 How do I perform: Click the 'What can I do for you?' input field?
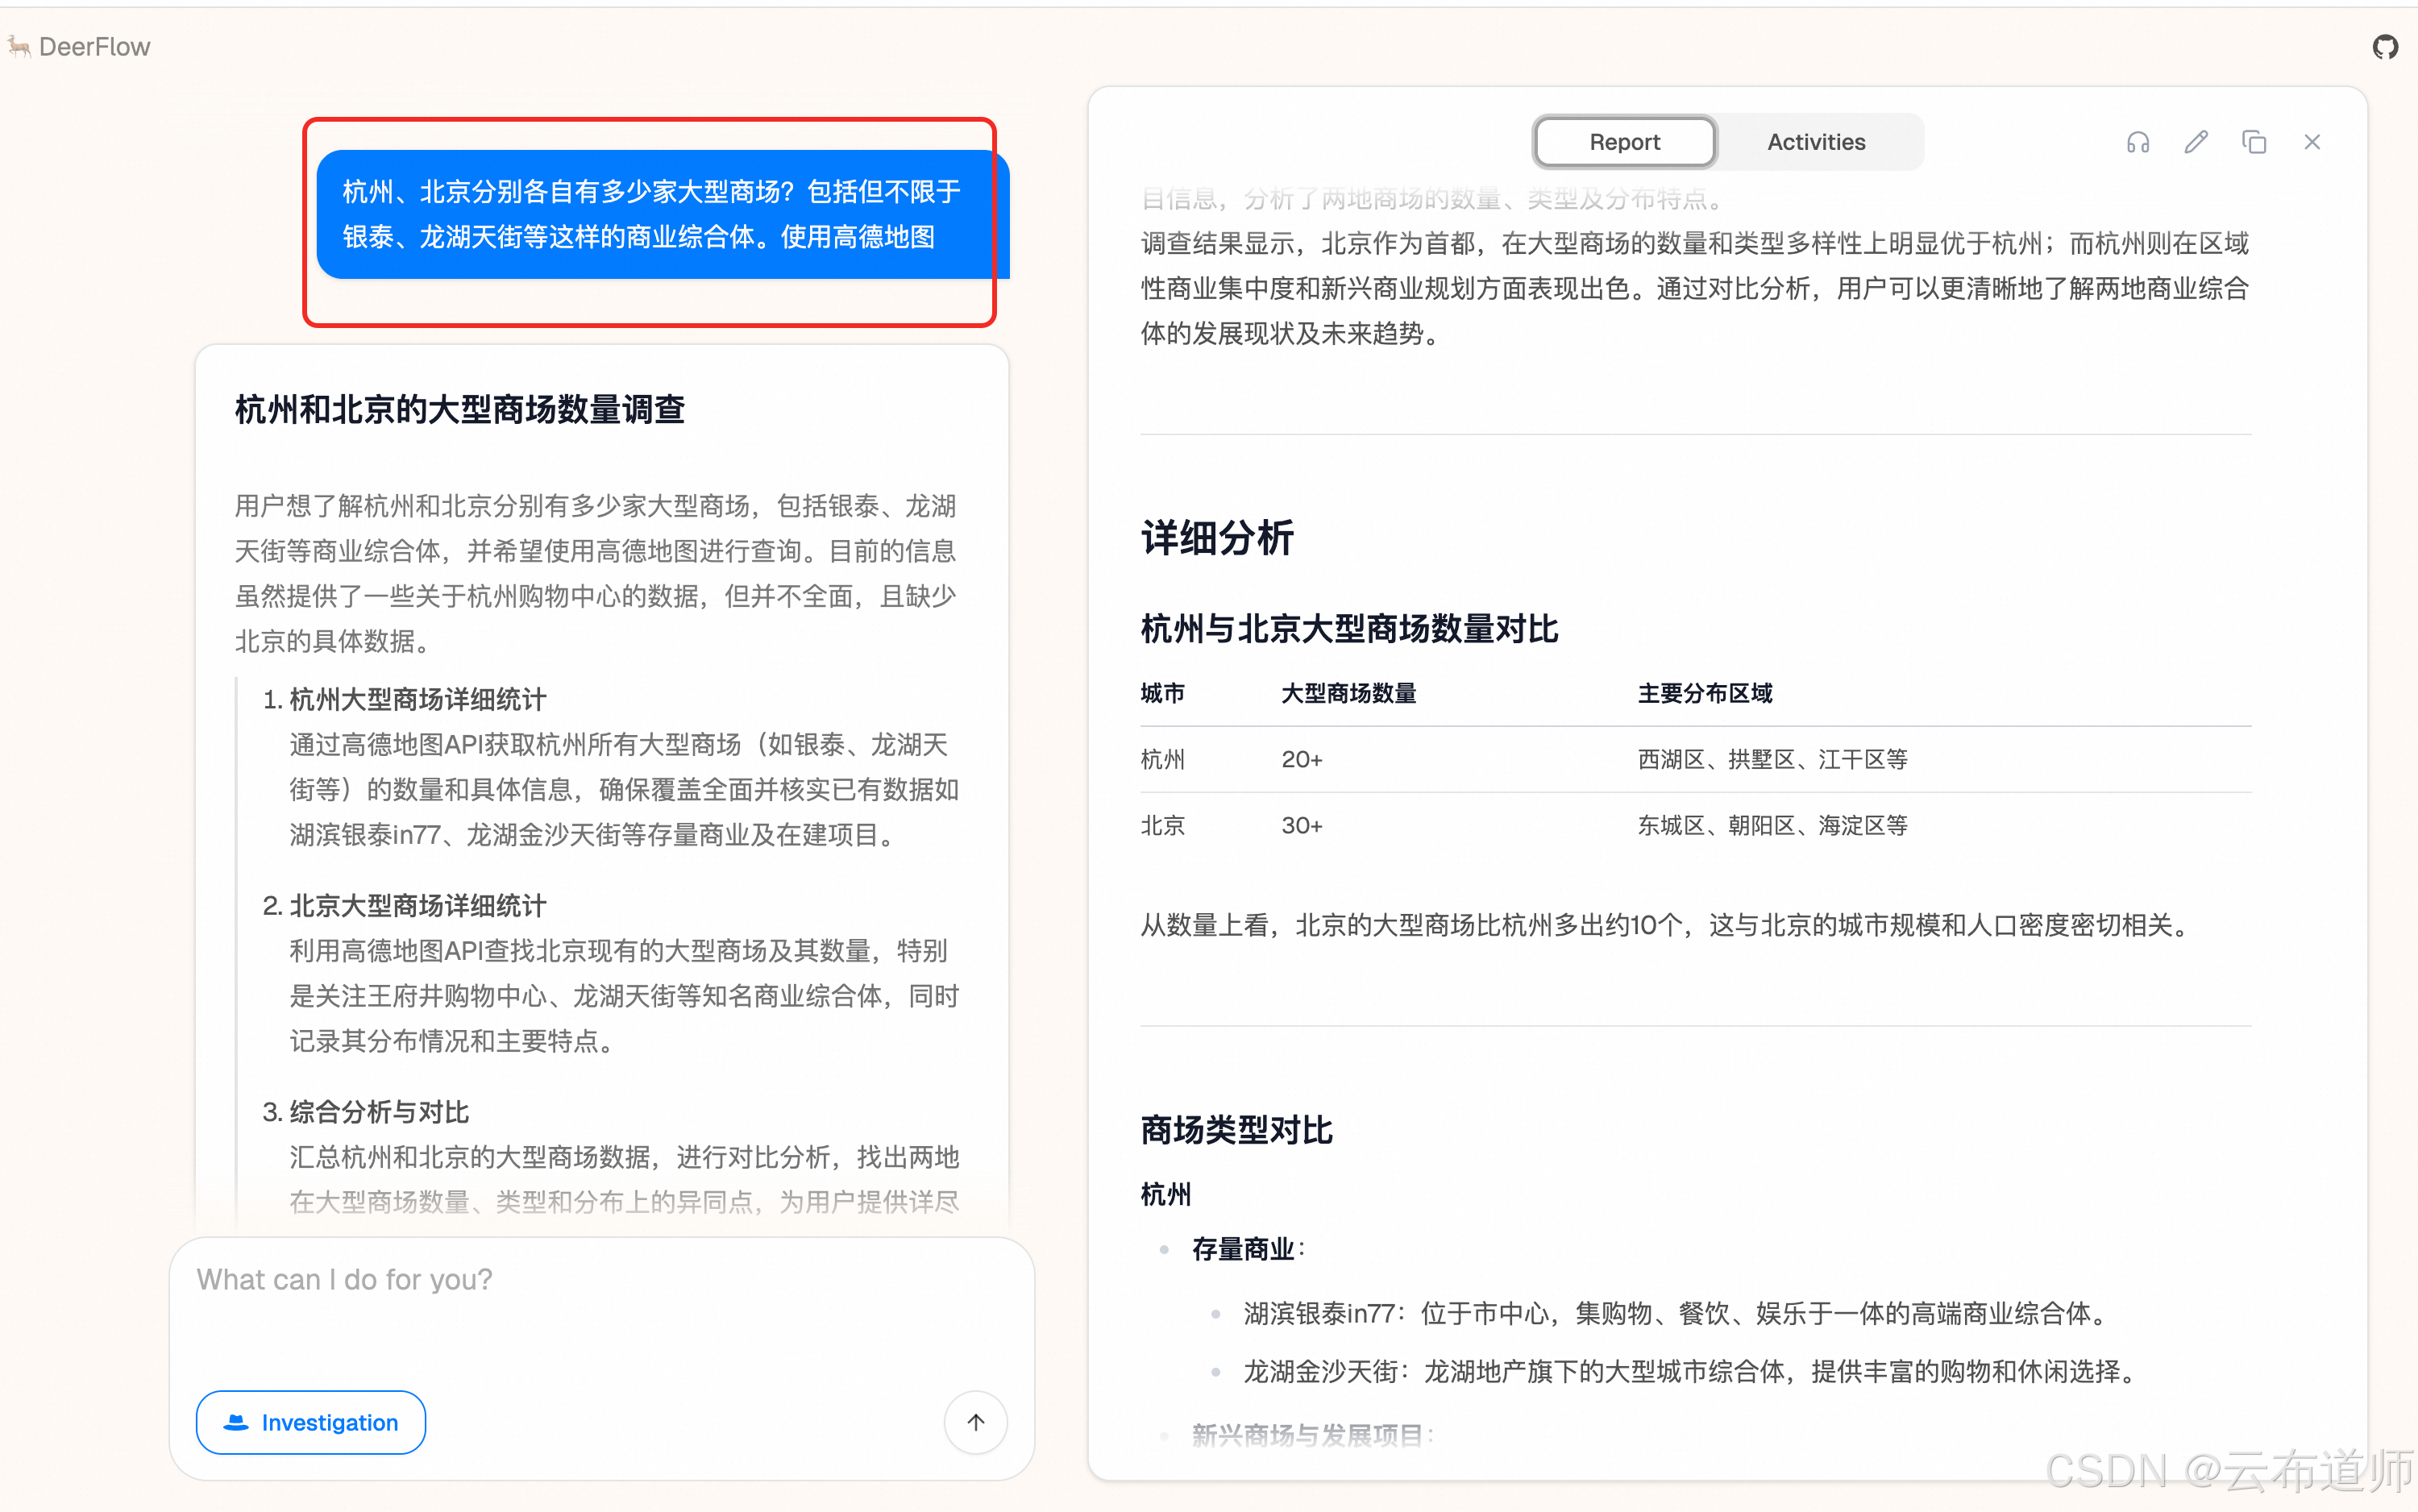344,1280
